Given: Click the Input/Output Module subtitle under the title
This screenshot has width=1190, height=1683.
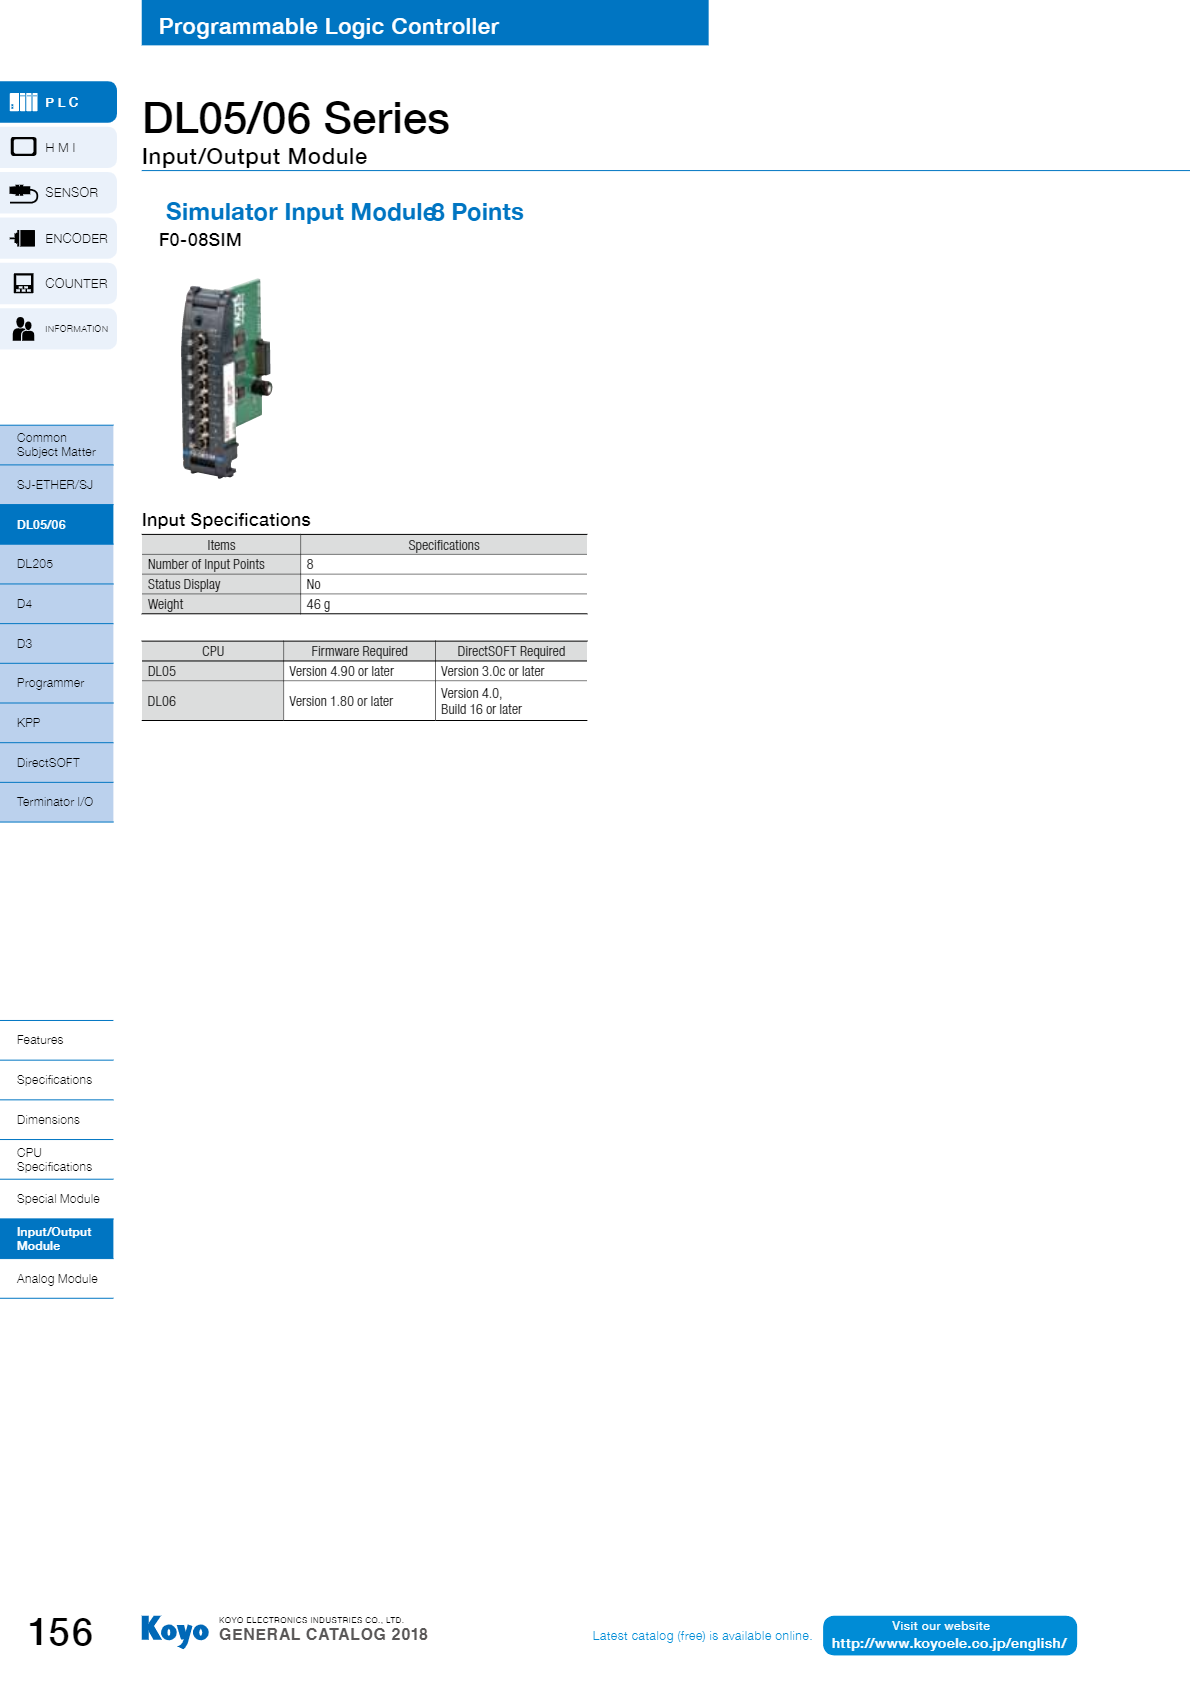Looking at the screenshot, I should click(254, 157).
